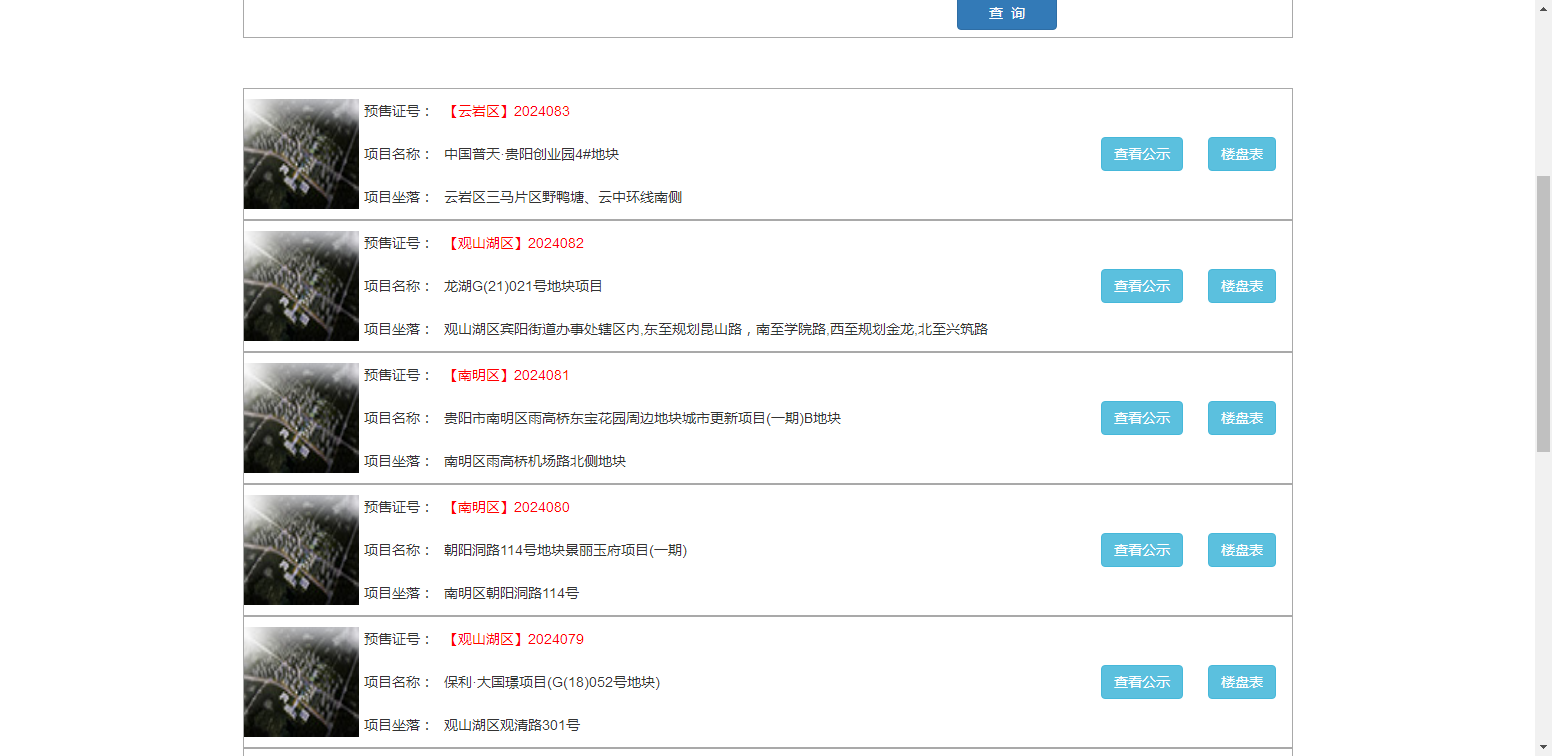Image resolution: width=1552 pixels, height=756 pixels.
Task: Click thumbnail image of 中国普天·贵阳创业园4#地块
Action: click(301, 154)
